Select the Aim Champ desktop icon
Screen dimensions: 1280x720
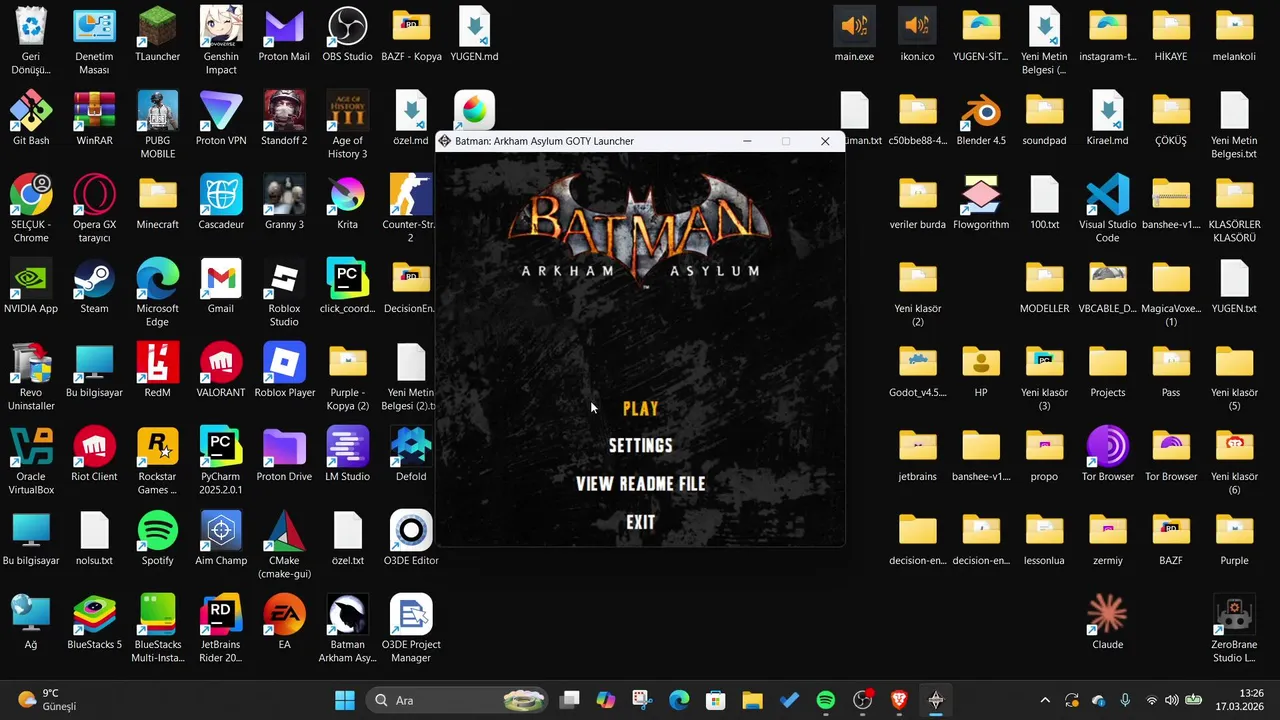pyautogui.click(x=221, y=539)
